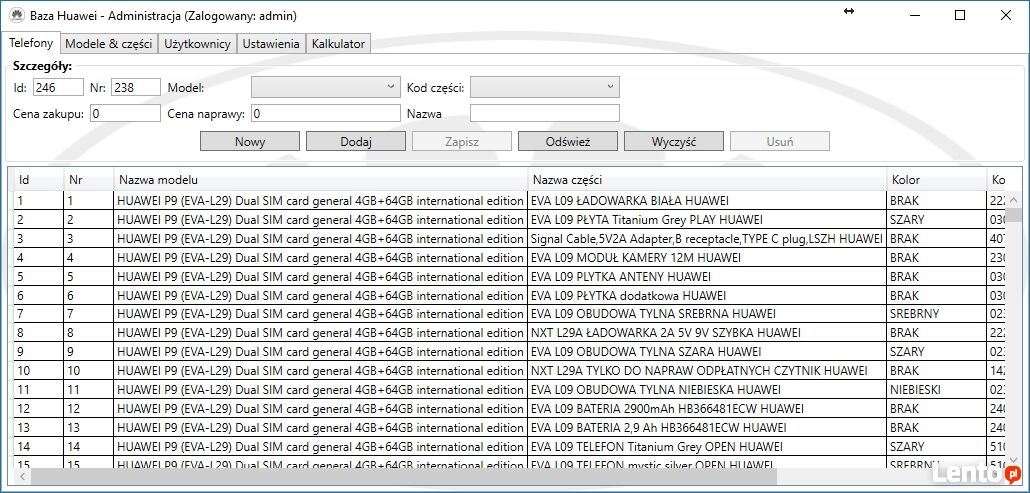Viewport: 1030px width, 493px height.
Task: Sort by the Nr column header
Action: [x=89, y=180]
